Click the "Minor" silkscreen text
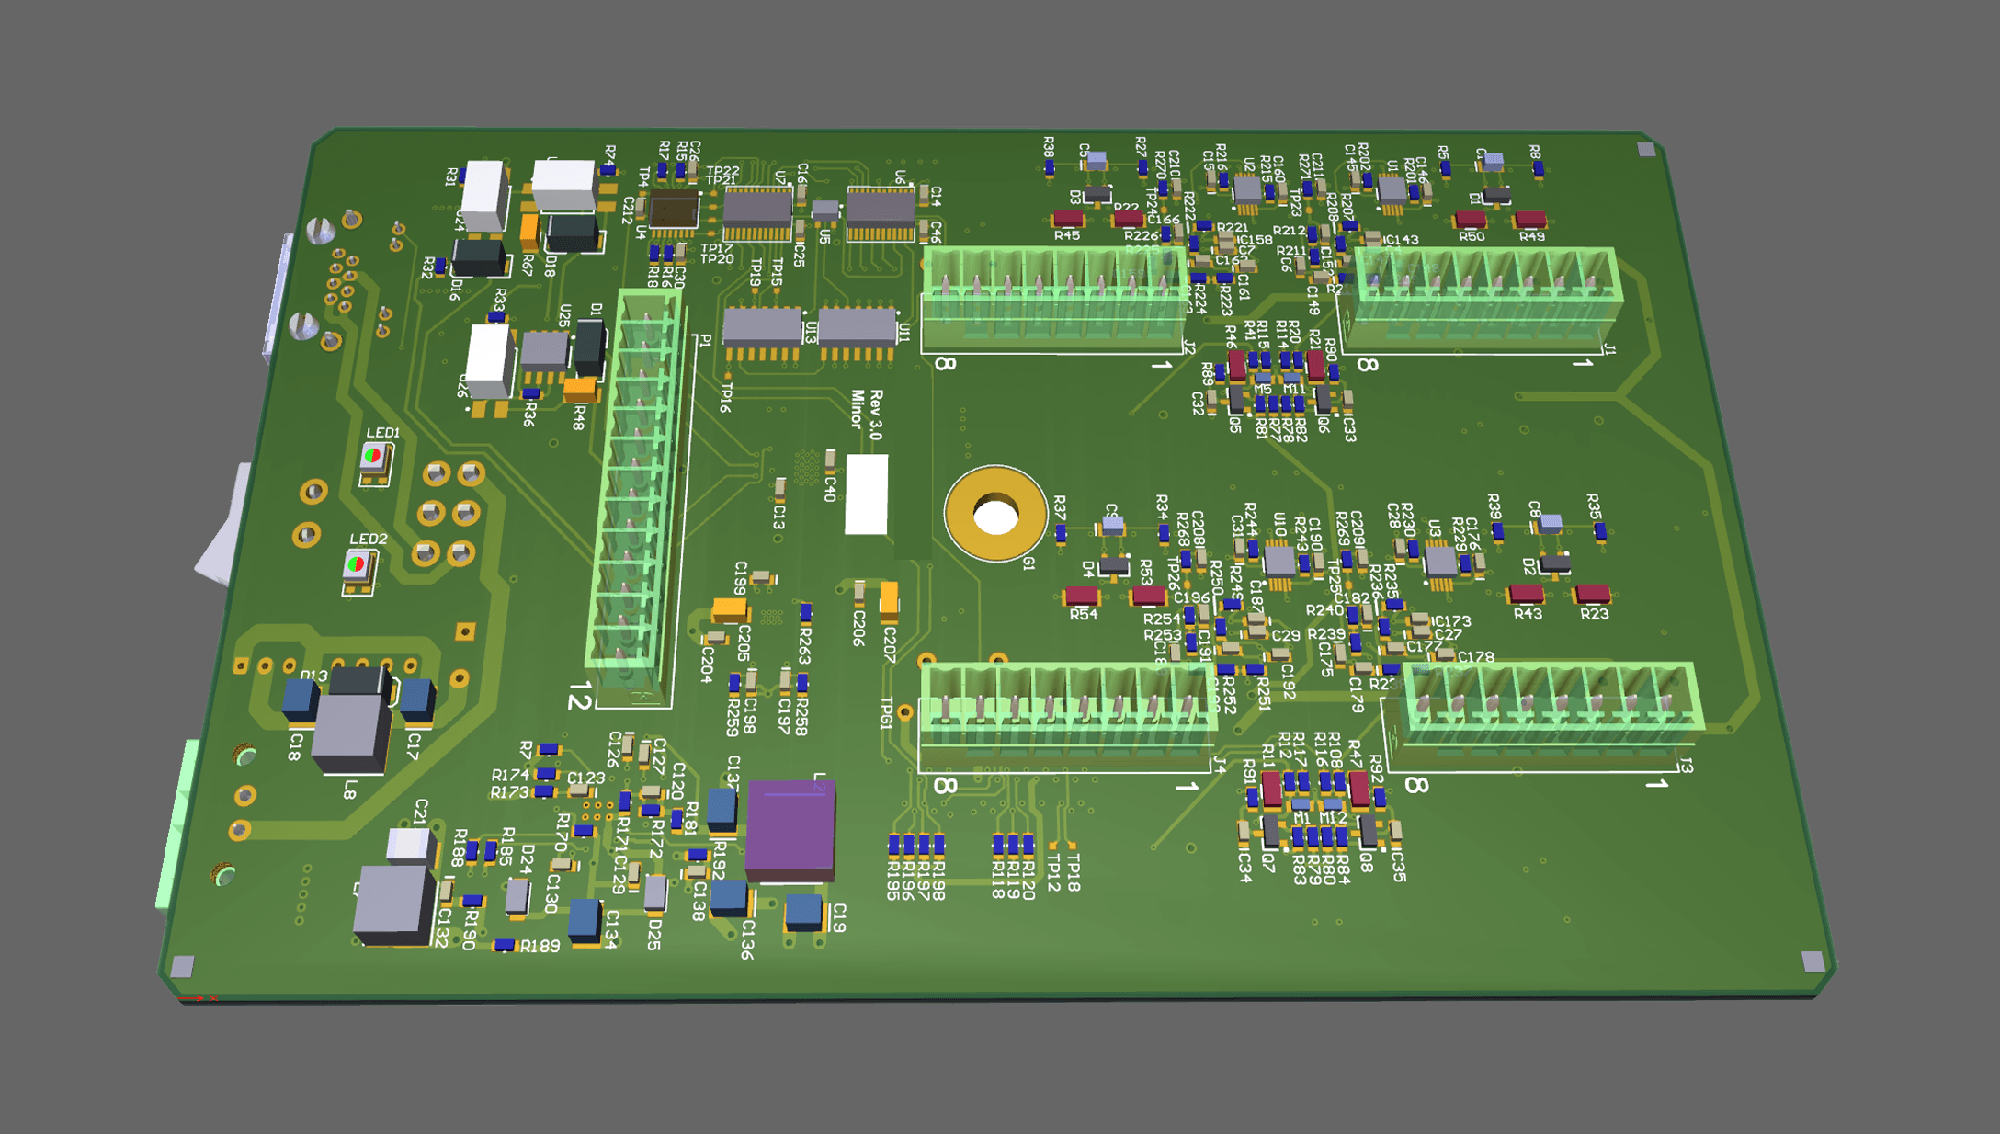 (x=856, y=409)
